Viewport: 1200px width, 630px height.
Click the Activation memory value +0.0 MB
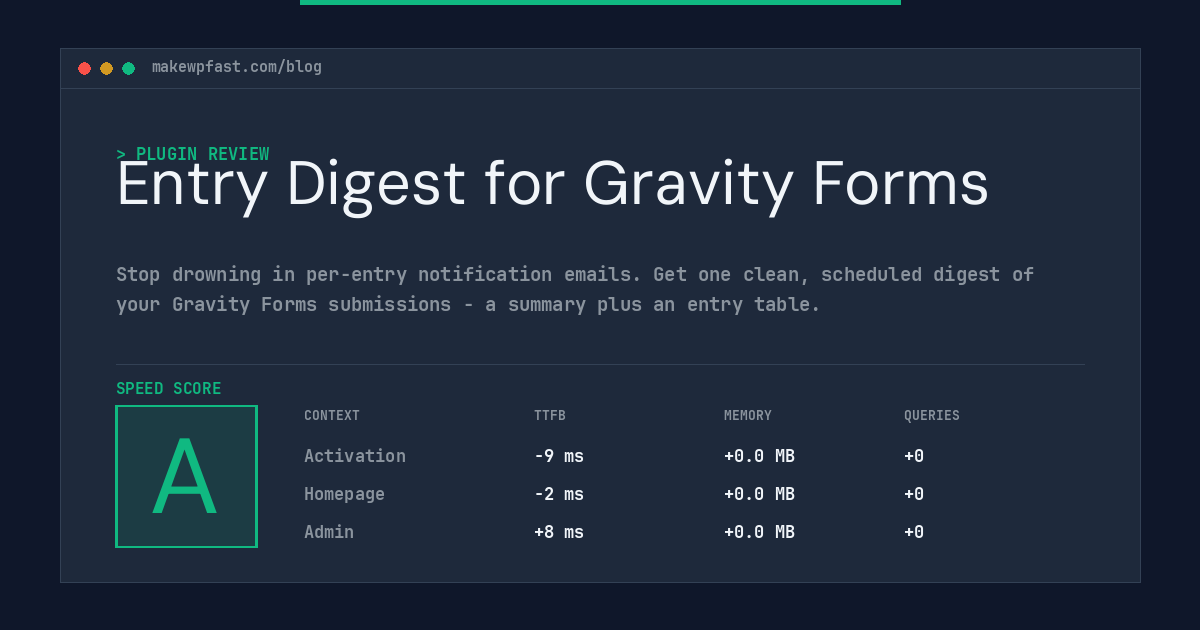pos(759,456)
